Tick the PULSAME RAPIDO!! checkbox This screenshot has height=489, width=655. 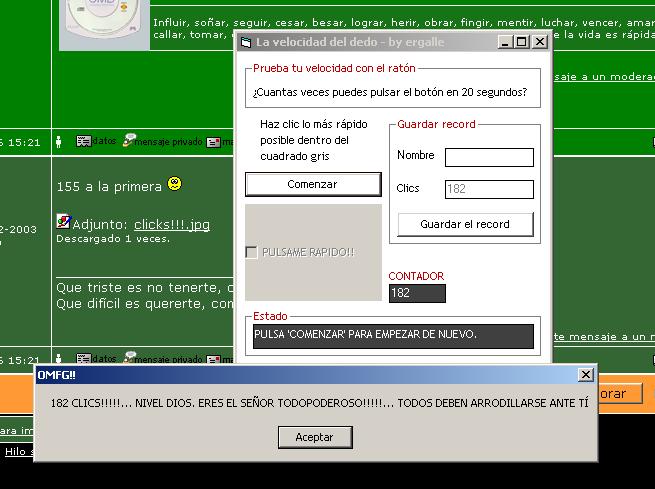(x=251, y=252)
